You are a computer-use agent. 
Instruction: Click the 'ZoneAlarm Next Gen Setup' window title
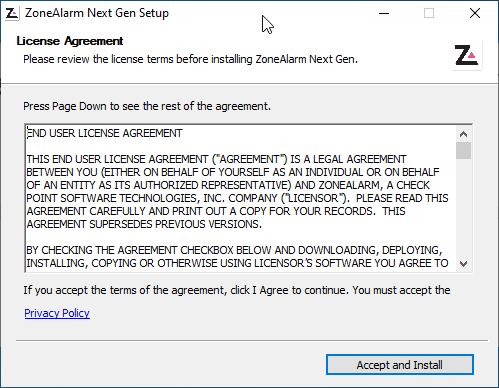[x=97, y=13]
